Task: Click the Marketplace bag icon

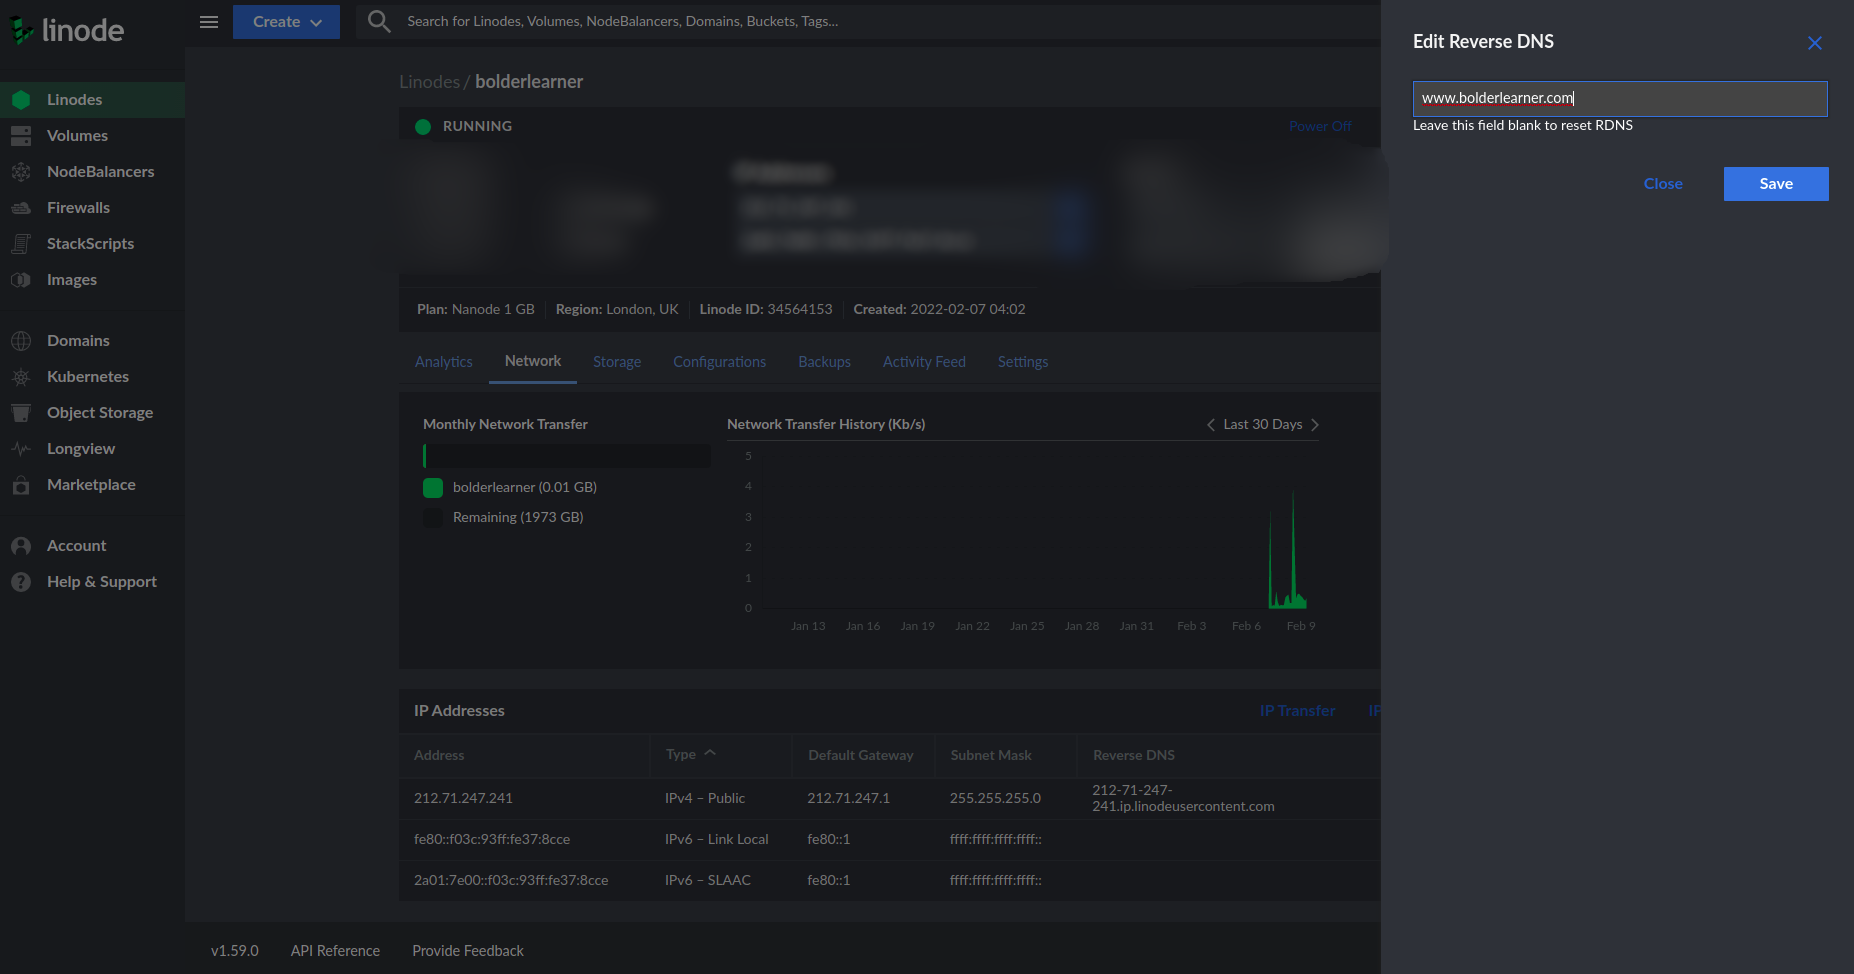Action: click(x=21, y=485)
